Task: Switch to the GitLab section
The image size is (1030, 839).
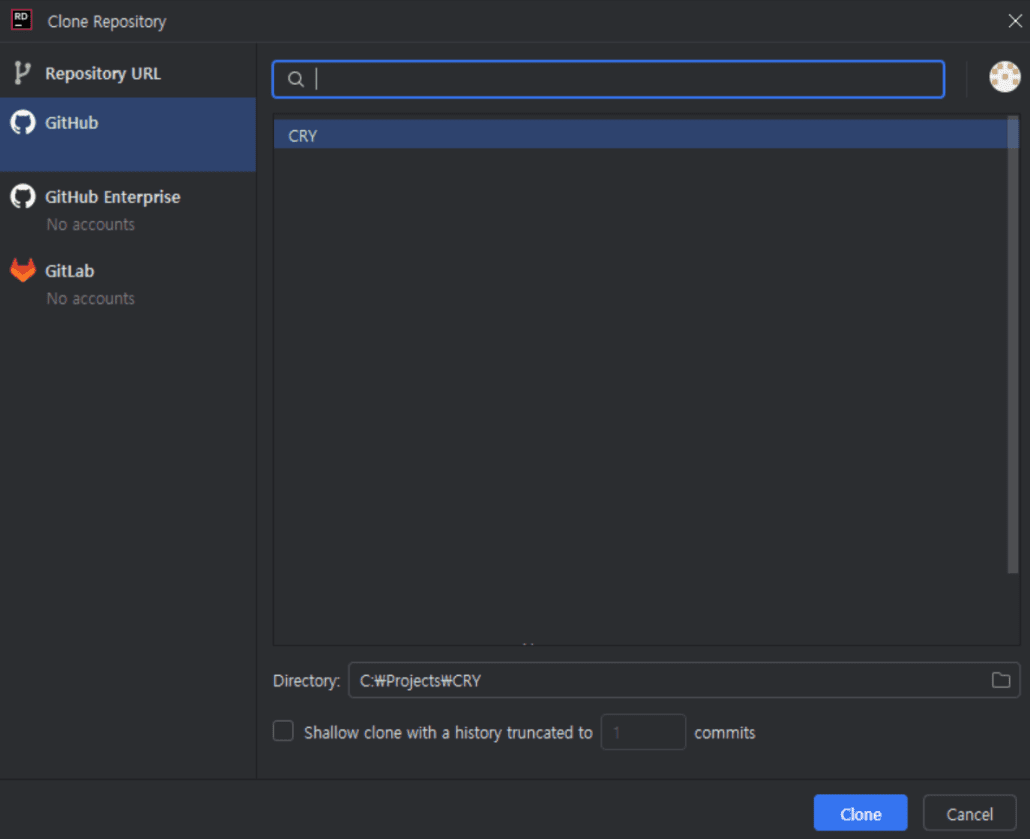Action: (127, 283)
